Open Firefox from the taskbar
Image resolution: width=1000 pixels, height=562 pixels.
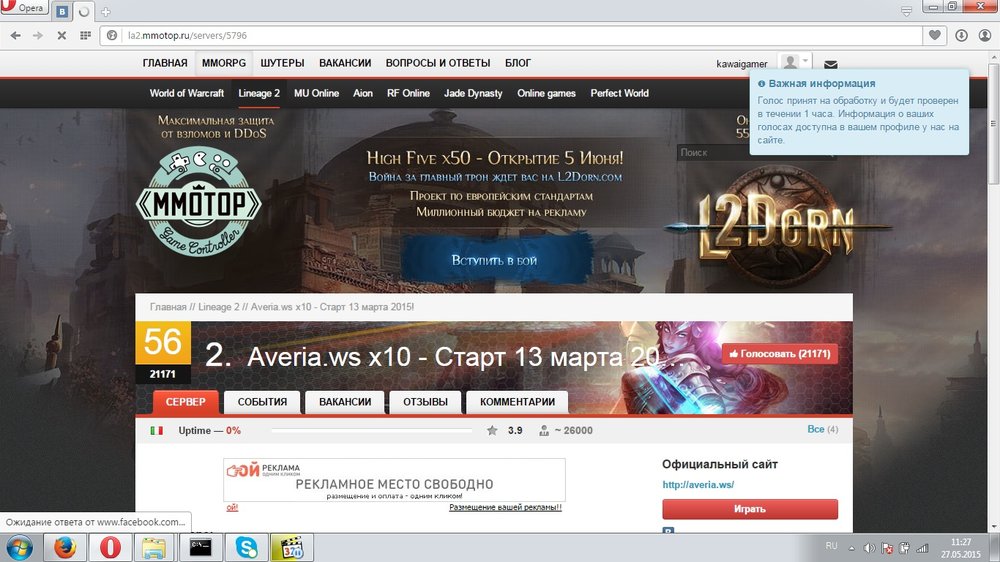[65, 547]
